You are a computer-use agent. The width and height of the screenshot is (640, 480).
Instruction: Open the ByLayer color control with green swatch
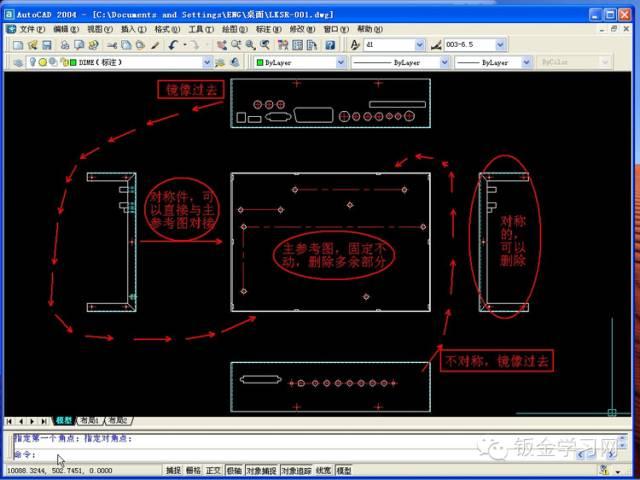(298, 62)
